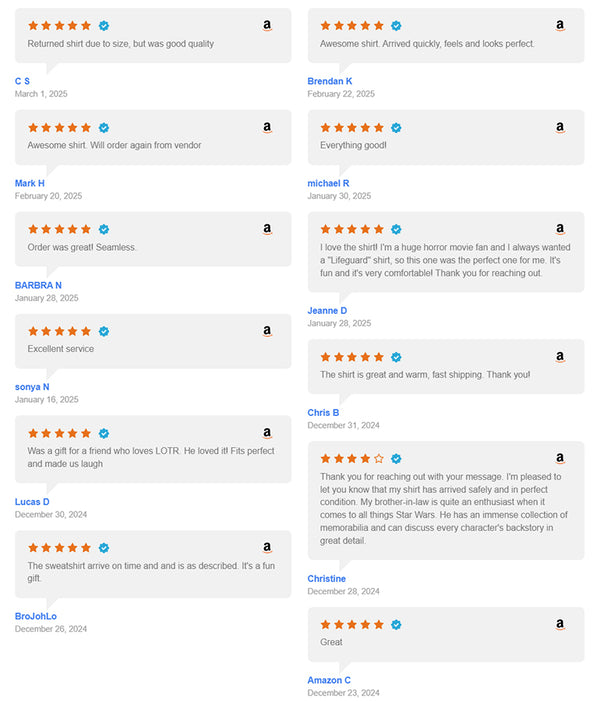This screenshot has width=600, height=701.
Task: Open reviewer name Jeanne D
Action: coord(326,311)
